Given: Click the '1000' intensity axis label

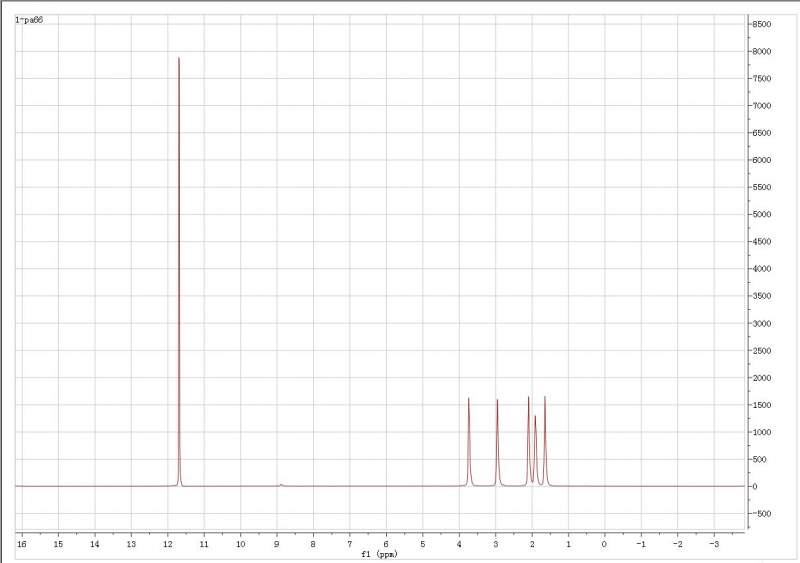Looking at the screenshot, I should pos(762,432).
